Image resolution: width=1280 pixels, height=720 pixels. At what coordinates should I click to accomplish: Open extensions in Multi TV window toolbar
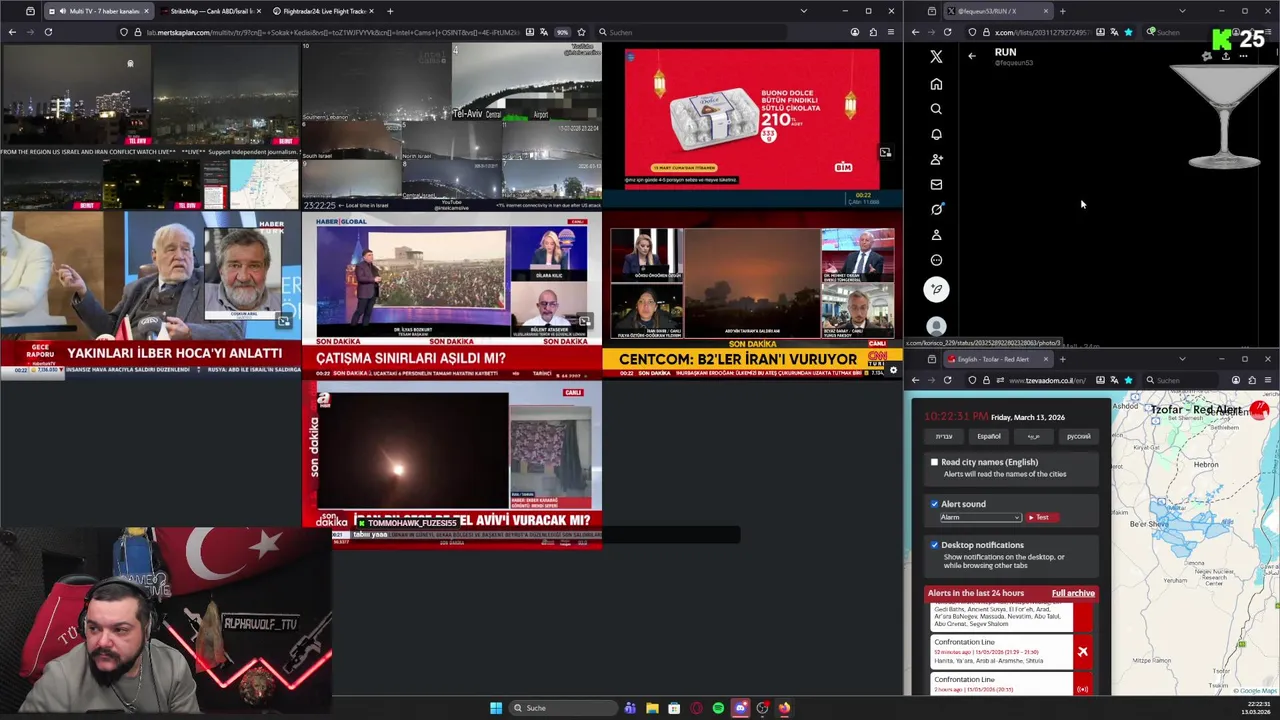click(x=873, y=32)
